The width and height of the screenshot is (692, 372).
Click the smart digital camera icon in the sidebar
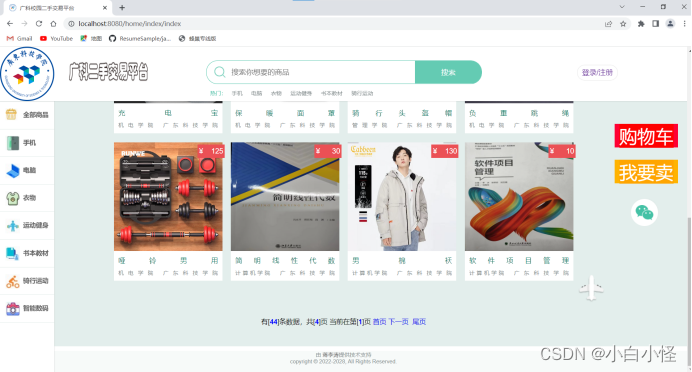(12, 308)
